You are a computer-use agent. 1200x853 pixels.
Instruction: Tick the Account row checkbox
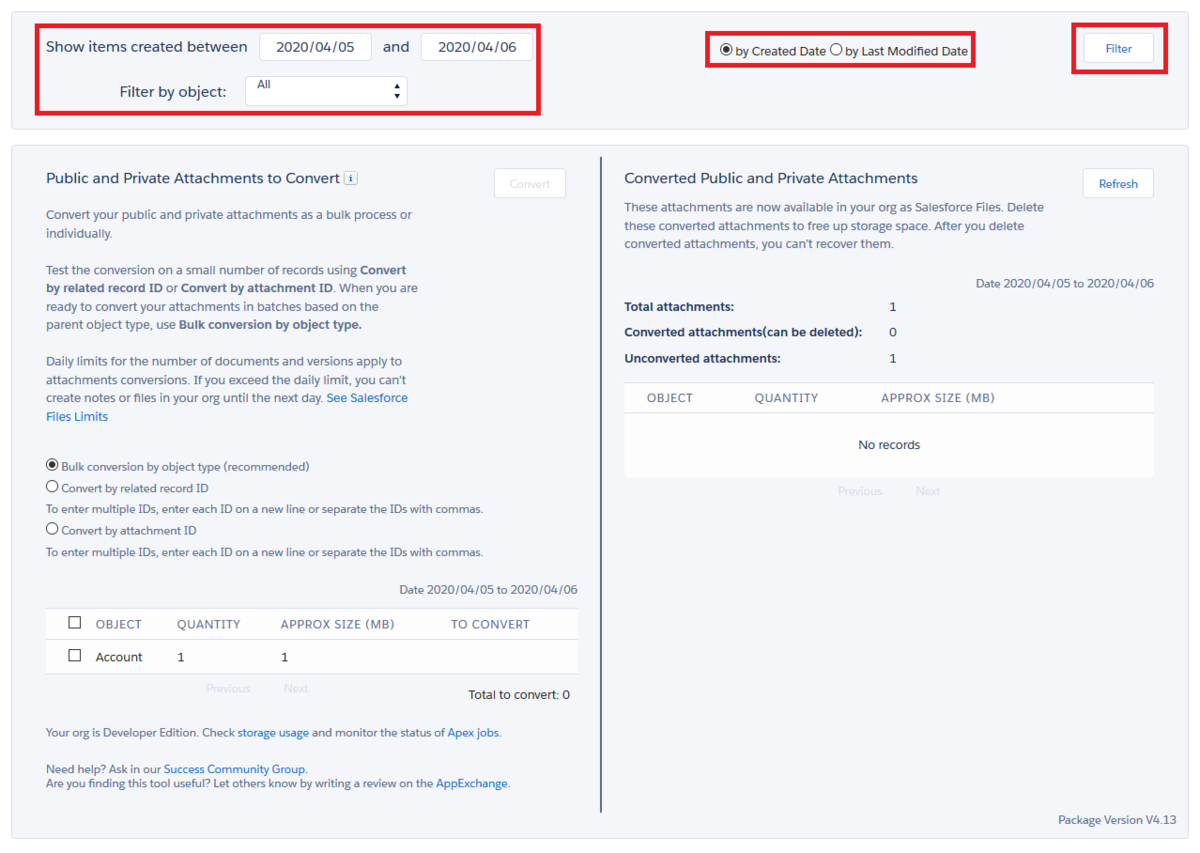[x=74, y=656]
